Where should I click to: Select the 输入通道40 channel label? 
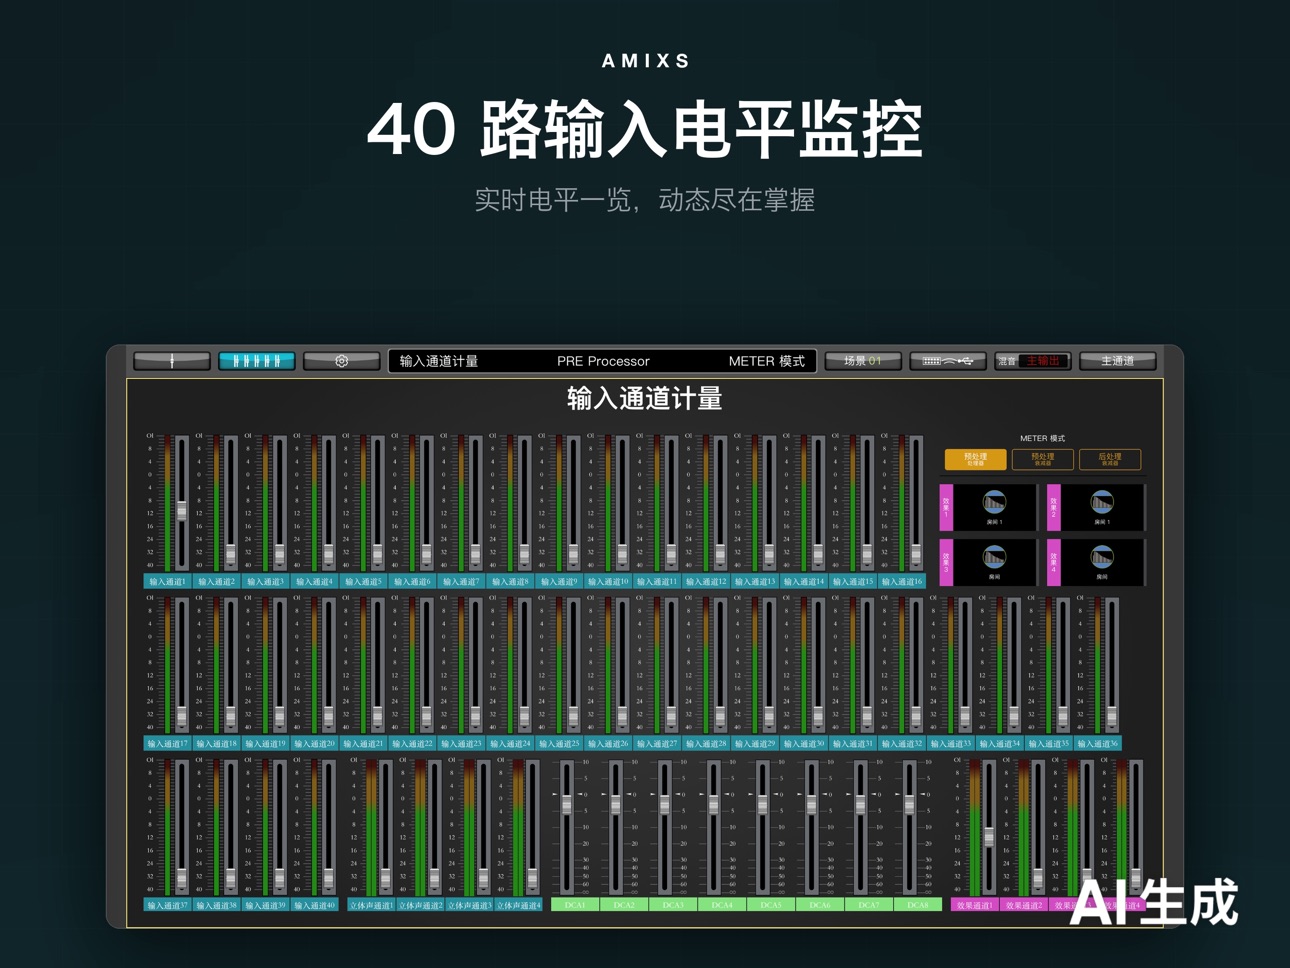coord(314,905)
